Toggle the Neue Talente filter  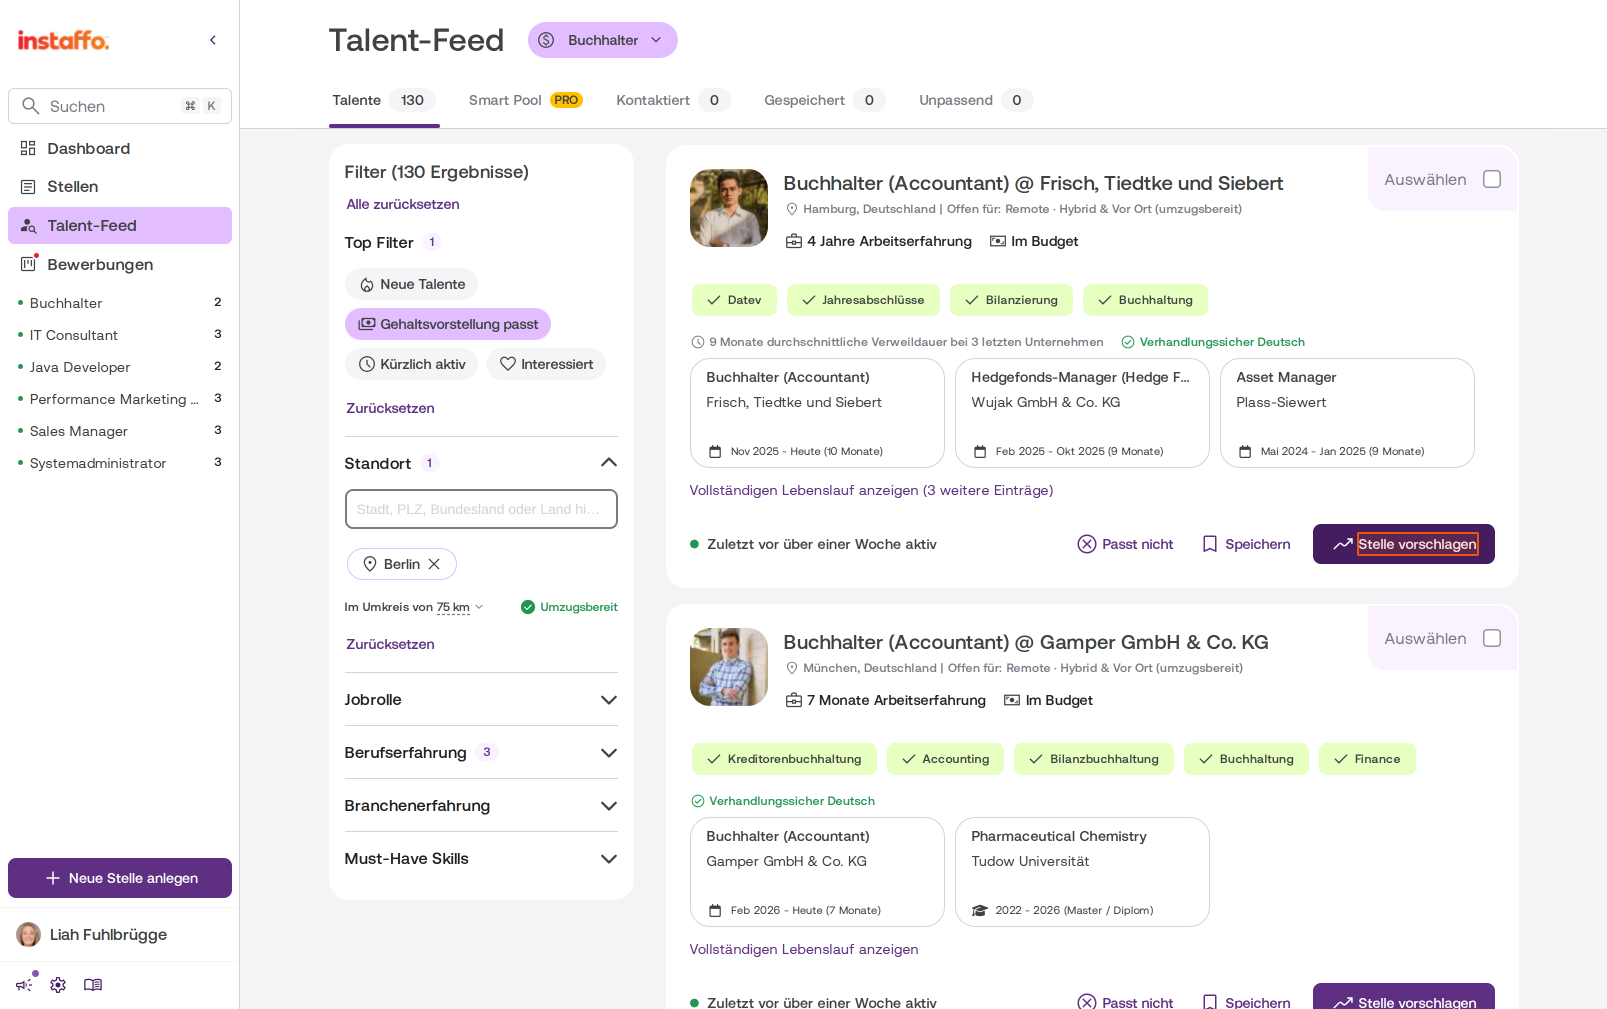[412, 284]
